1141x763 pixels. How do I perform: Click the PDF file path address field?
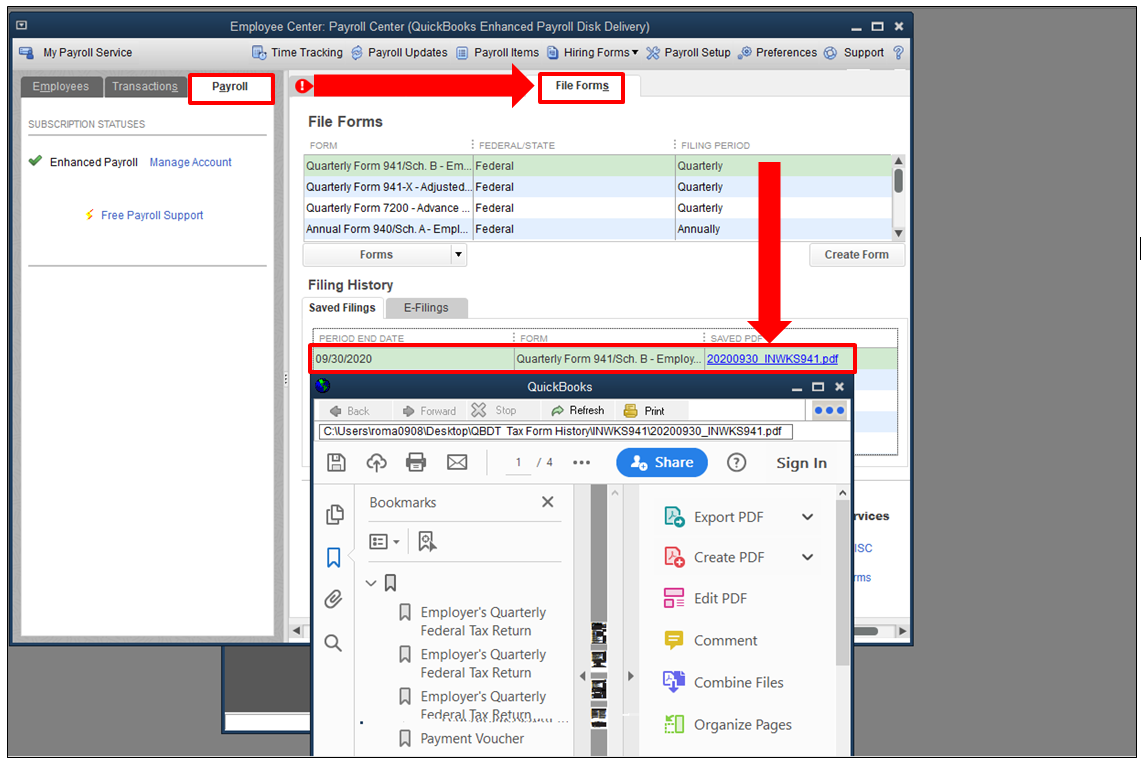tap(555, 431)
